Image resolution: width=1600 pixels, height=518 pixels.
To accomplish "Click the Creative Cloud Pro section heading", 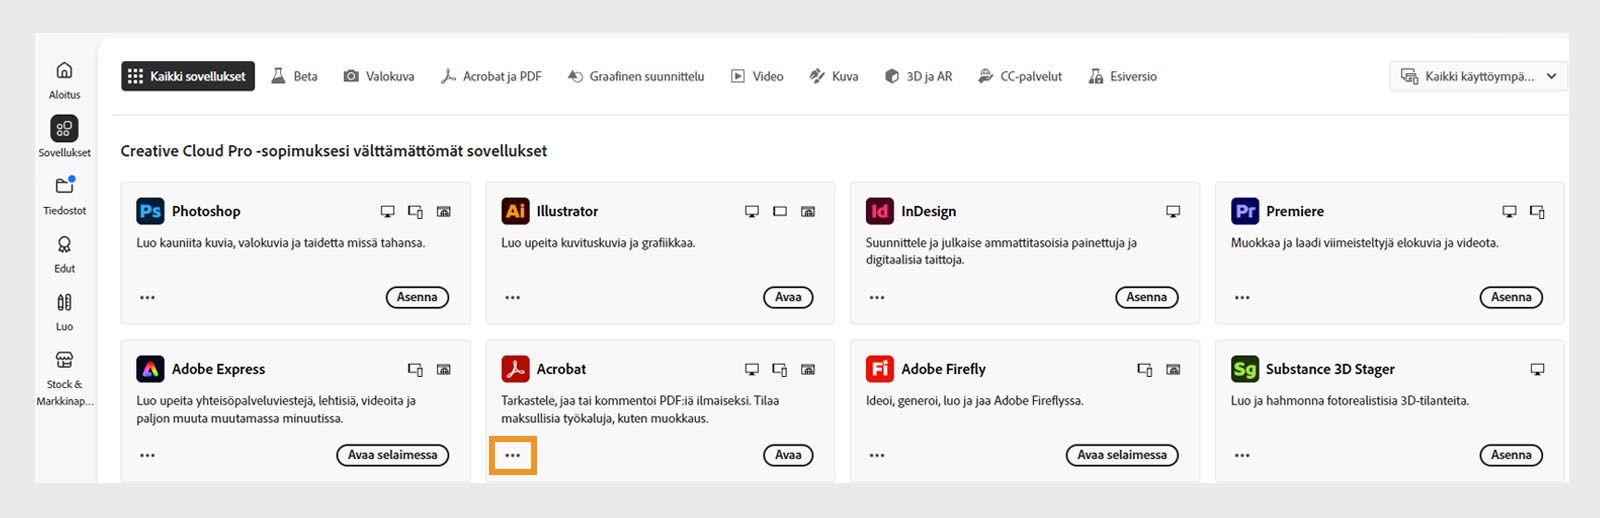I will [x=334, y=151].
